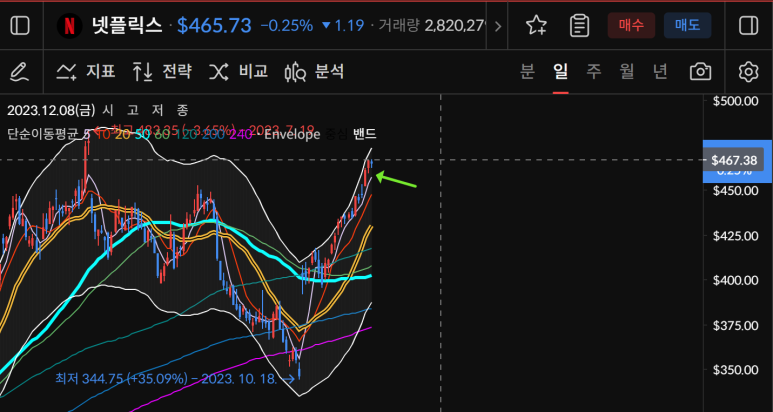This screenshot has height=412, width=773.
Task: Switch to 일 daily timeframe
Action: pyautogui.click(x=561, y=72)
